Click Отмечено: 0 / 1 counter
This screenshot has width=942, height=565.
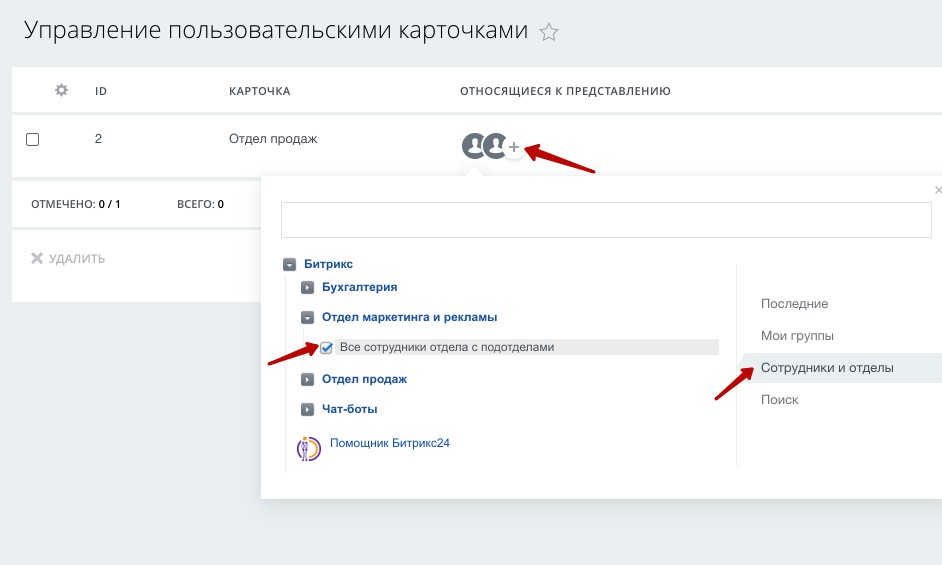point(76,204)
